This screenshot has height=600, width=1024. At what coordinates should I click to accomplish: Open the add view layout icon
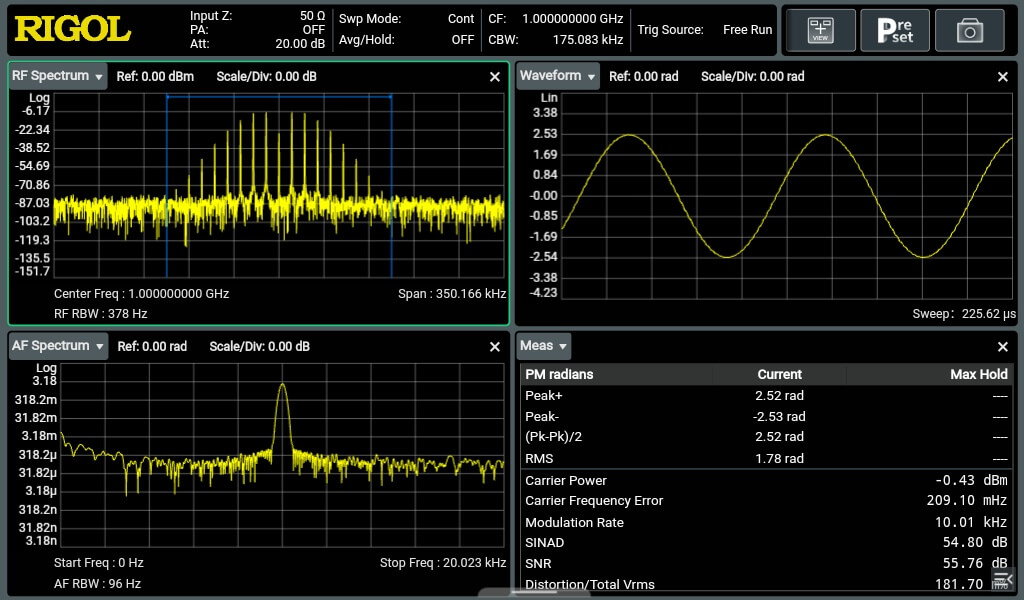(820, 30)
